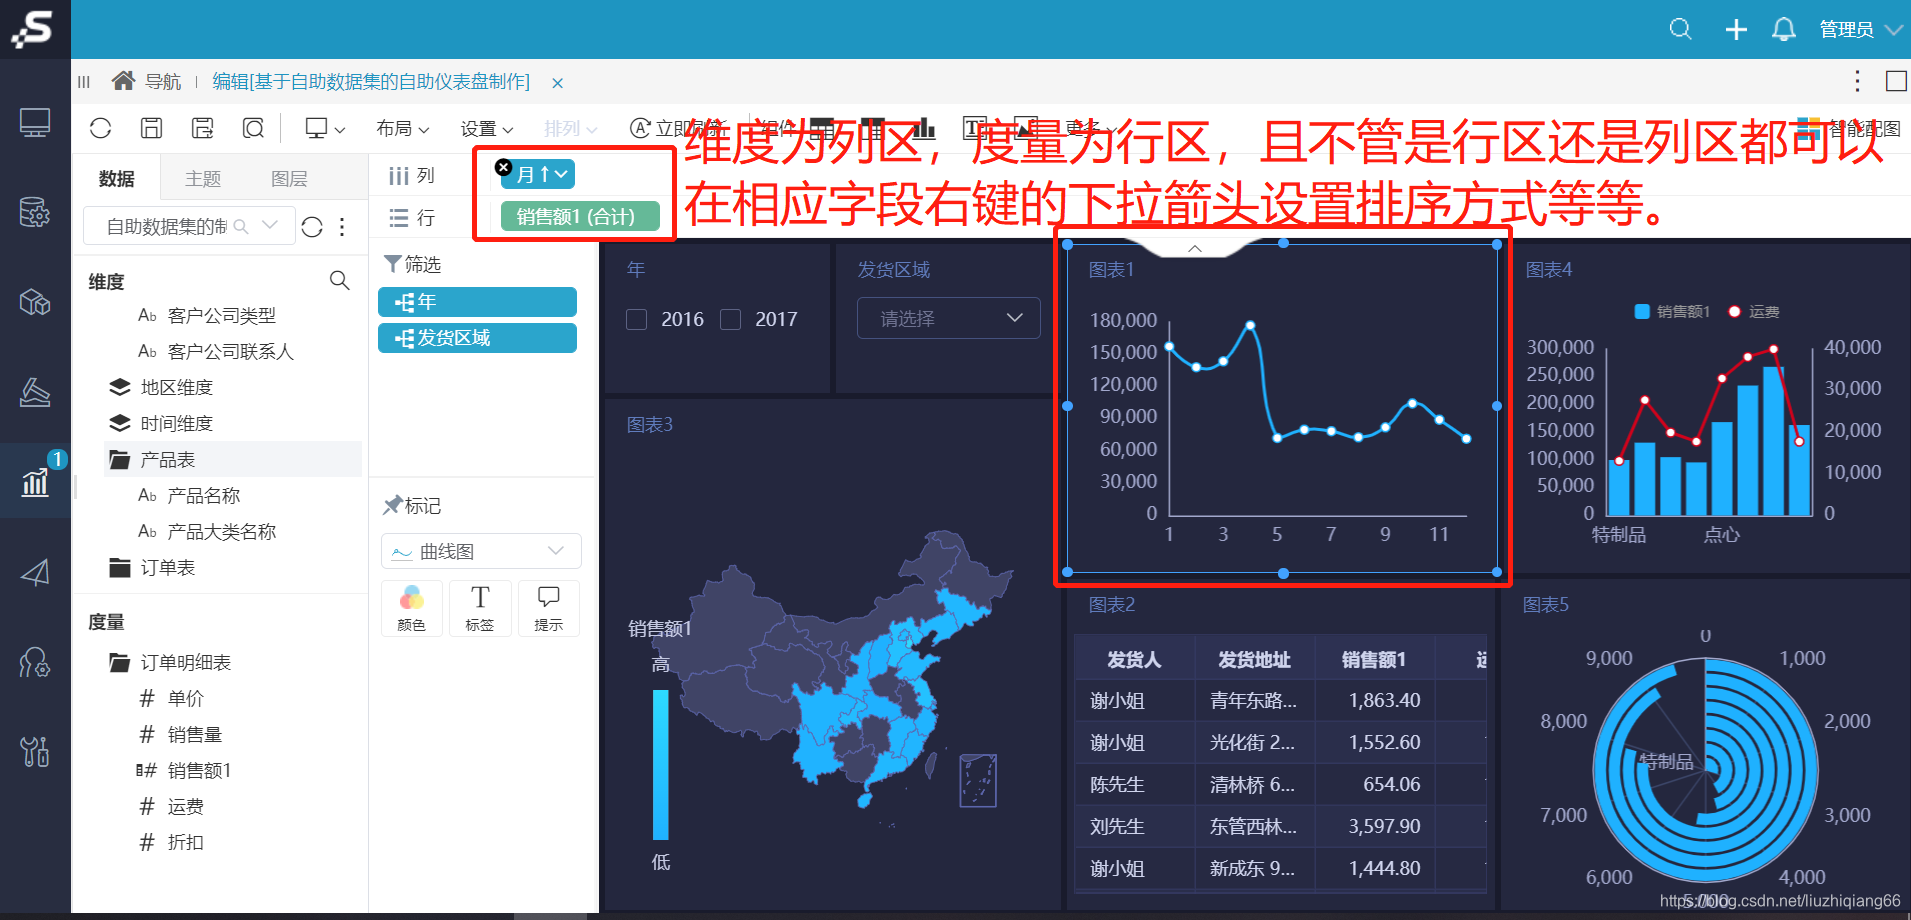Open the notification bell
The height and width of the screenshot is (920, 1911).
1783,29
